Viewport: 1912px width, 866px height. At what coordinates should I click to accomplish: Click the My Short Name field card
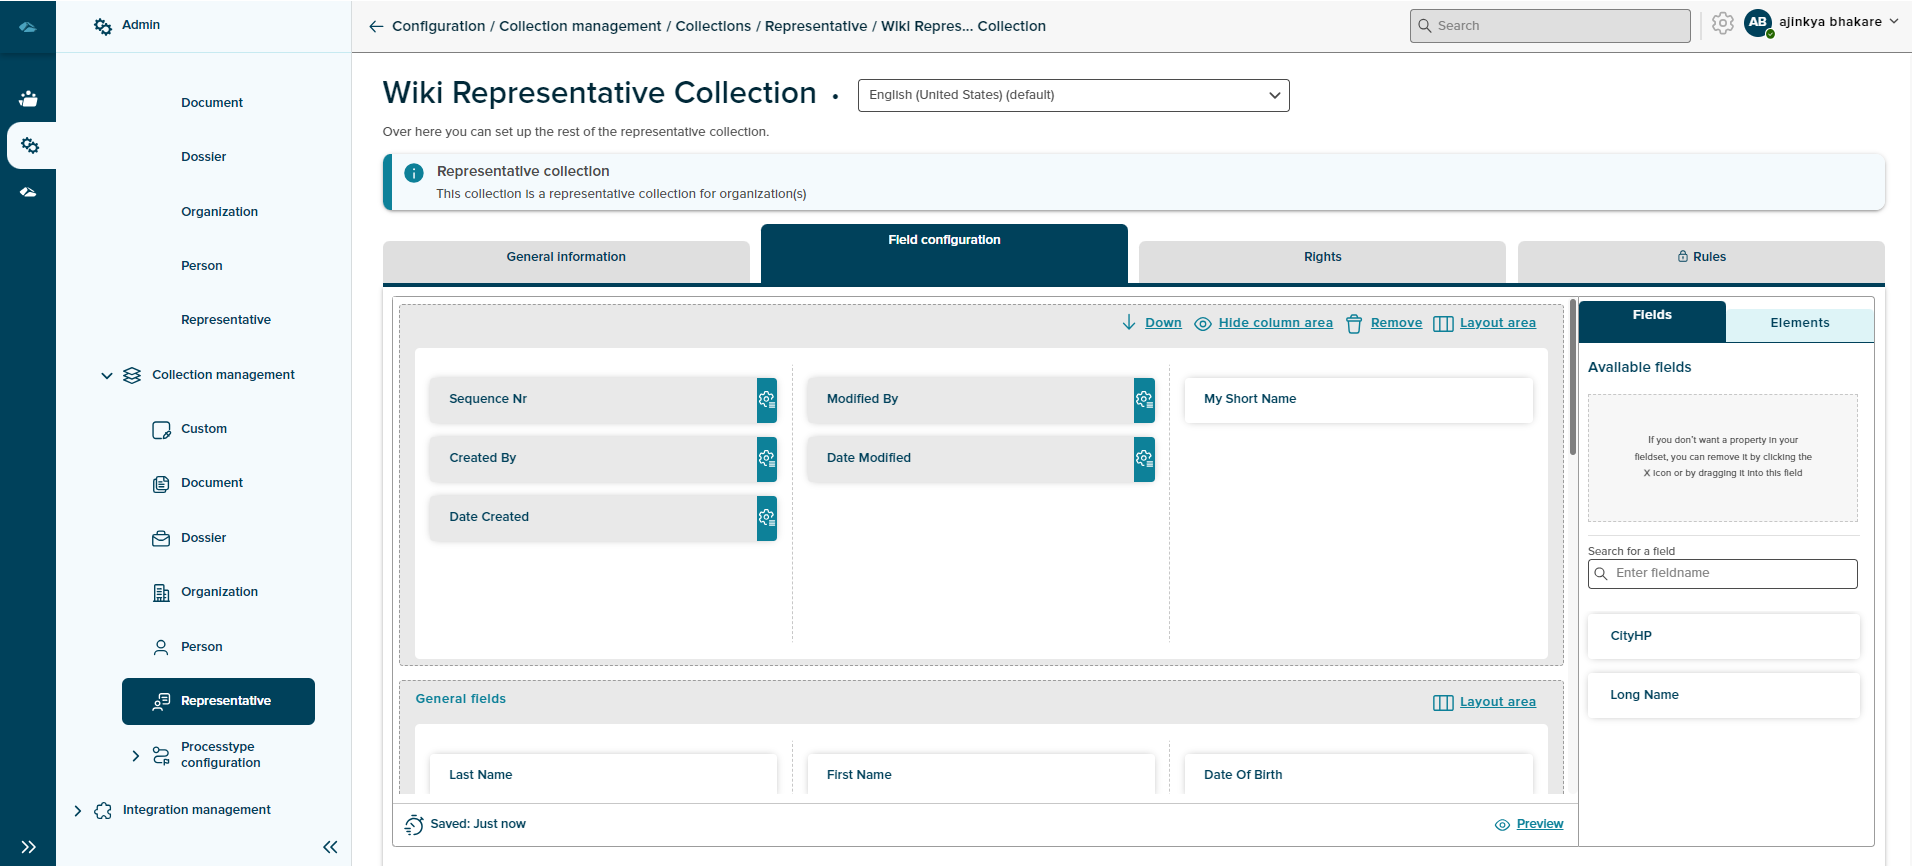(x=1358, y=400)
